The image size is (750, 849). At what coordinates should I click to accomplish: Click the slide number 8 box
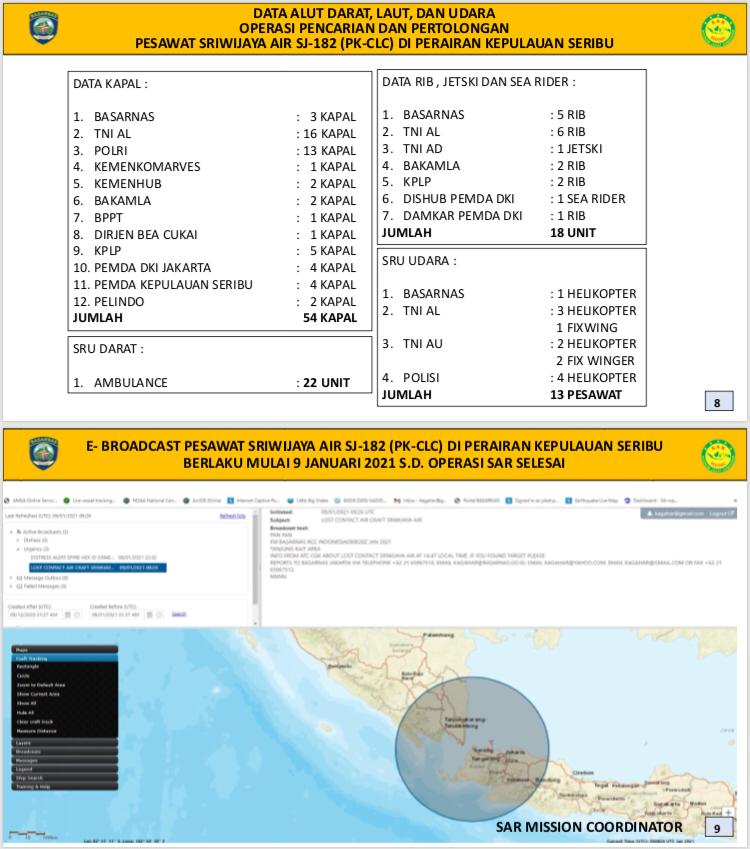[719, 402]
